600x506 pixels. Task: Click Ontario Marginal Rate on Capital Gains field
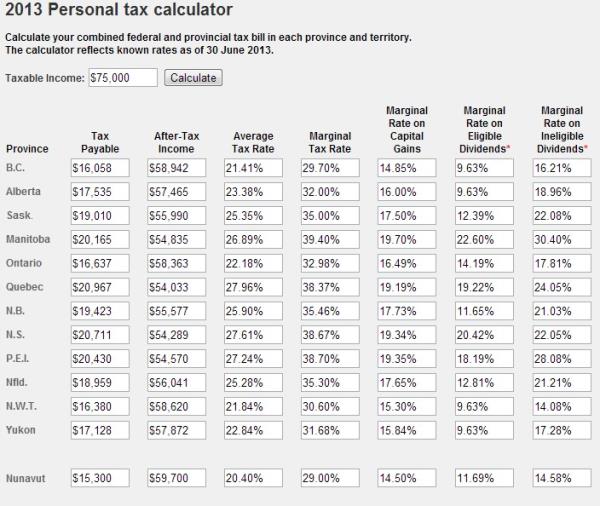(408, 264)
